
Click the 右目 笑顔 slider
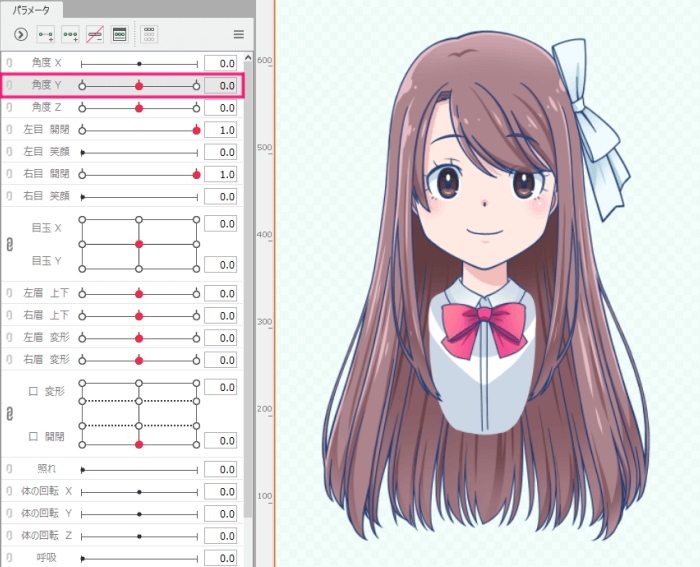[x=139, y=197]
